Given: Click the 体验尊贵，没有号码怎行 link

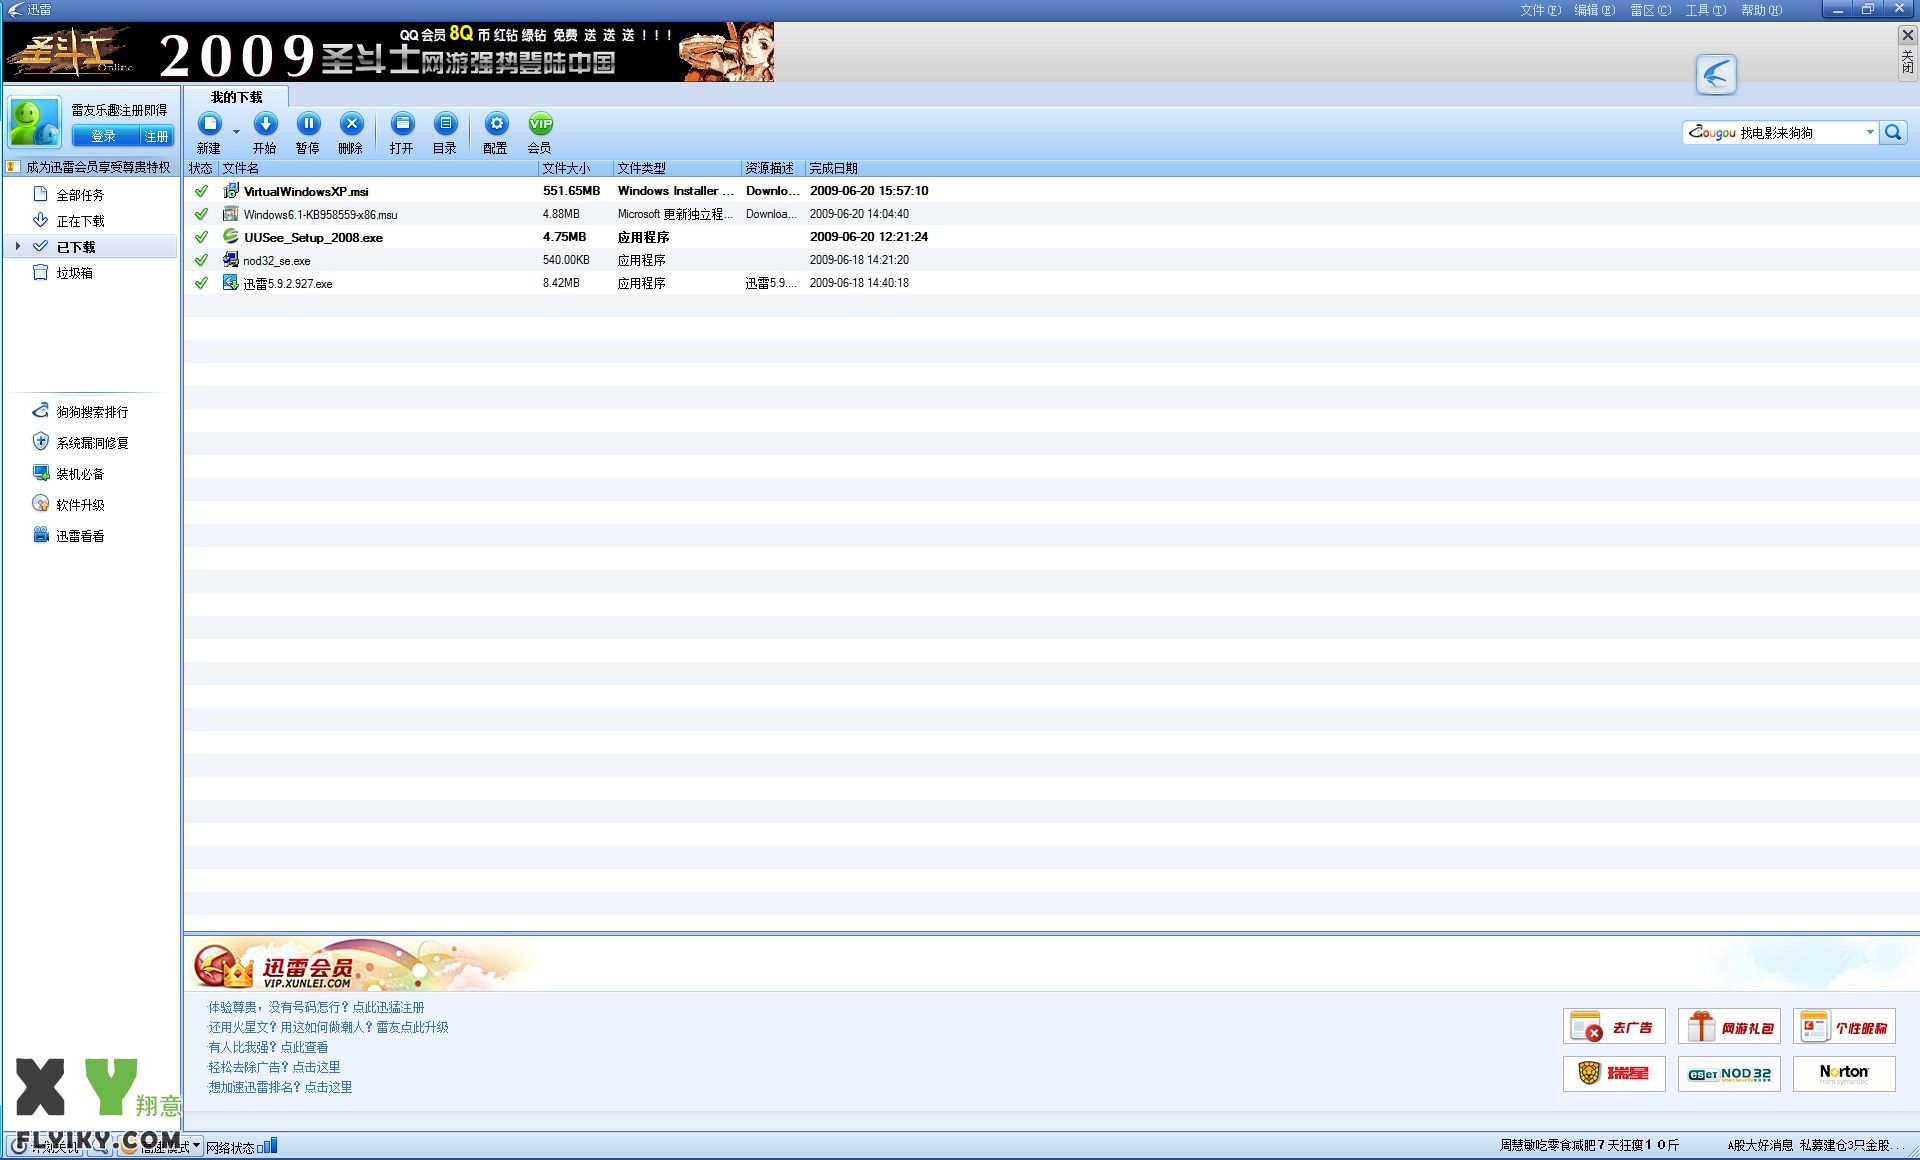Looking at the screenshot, I should [316, 1007].
